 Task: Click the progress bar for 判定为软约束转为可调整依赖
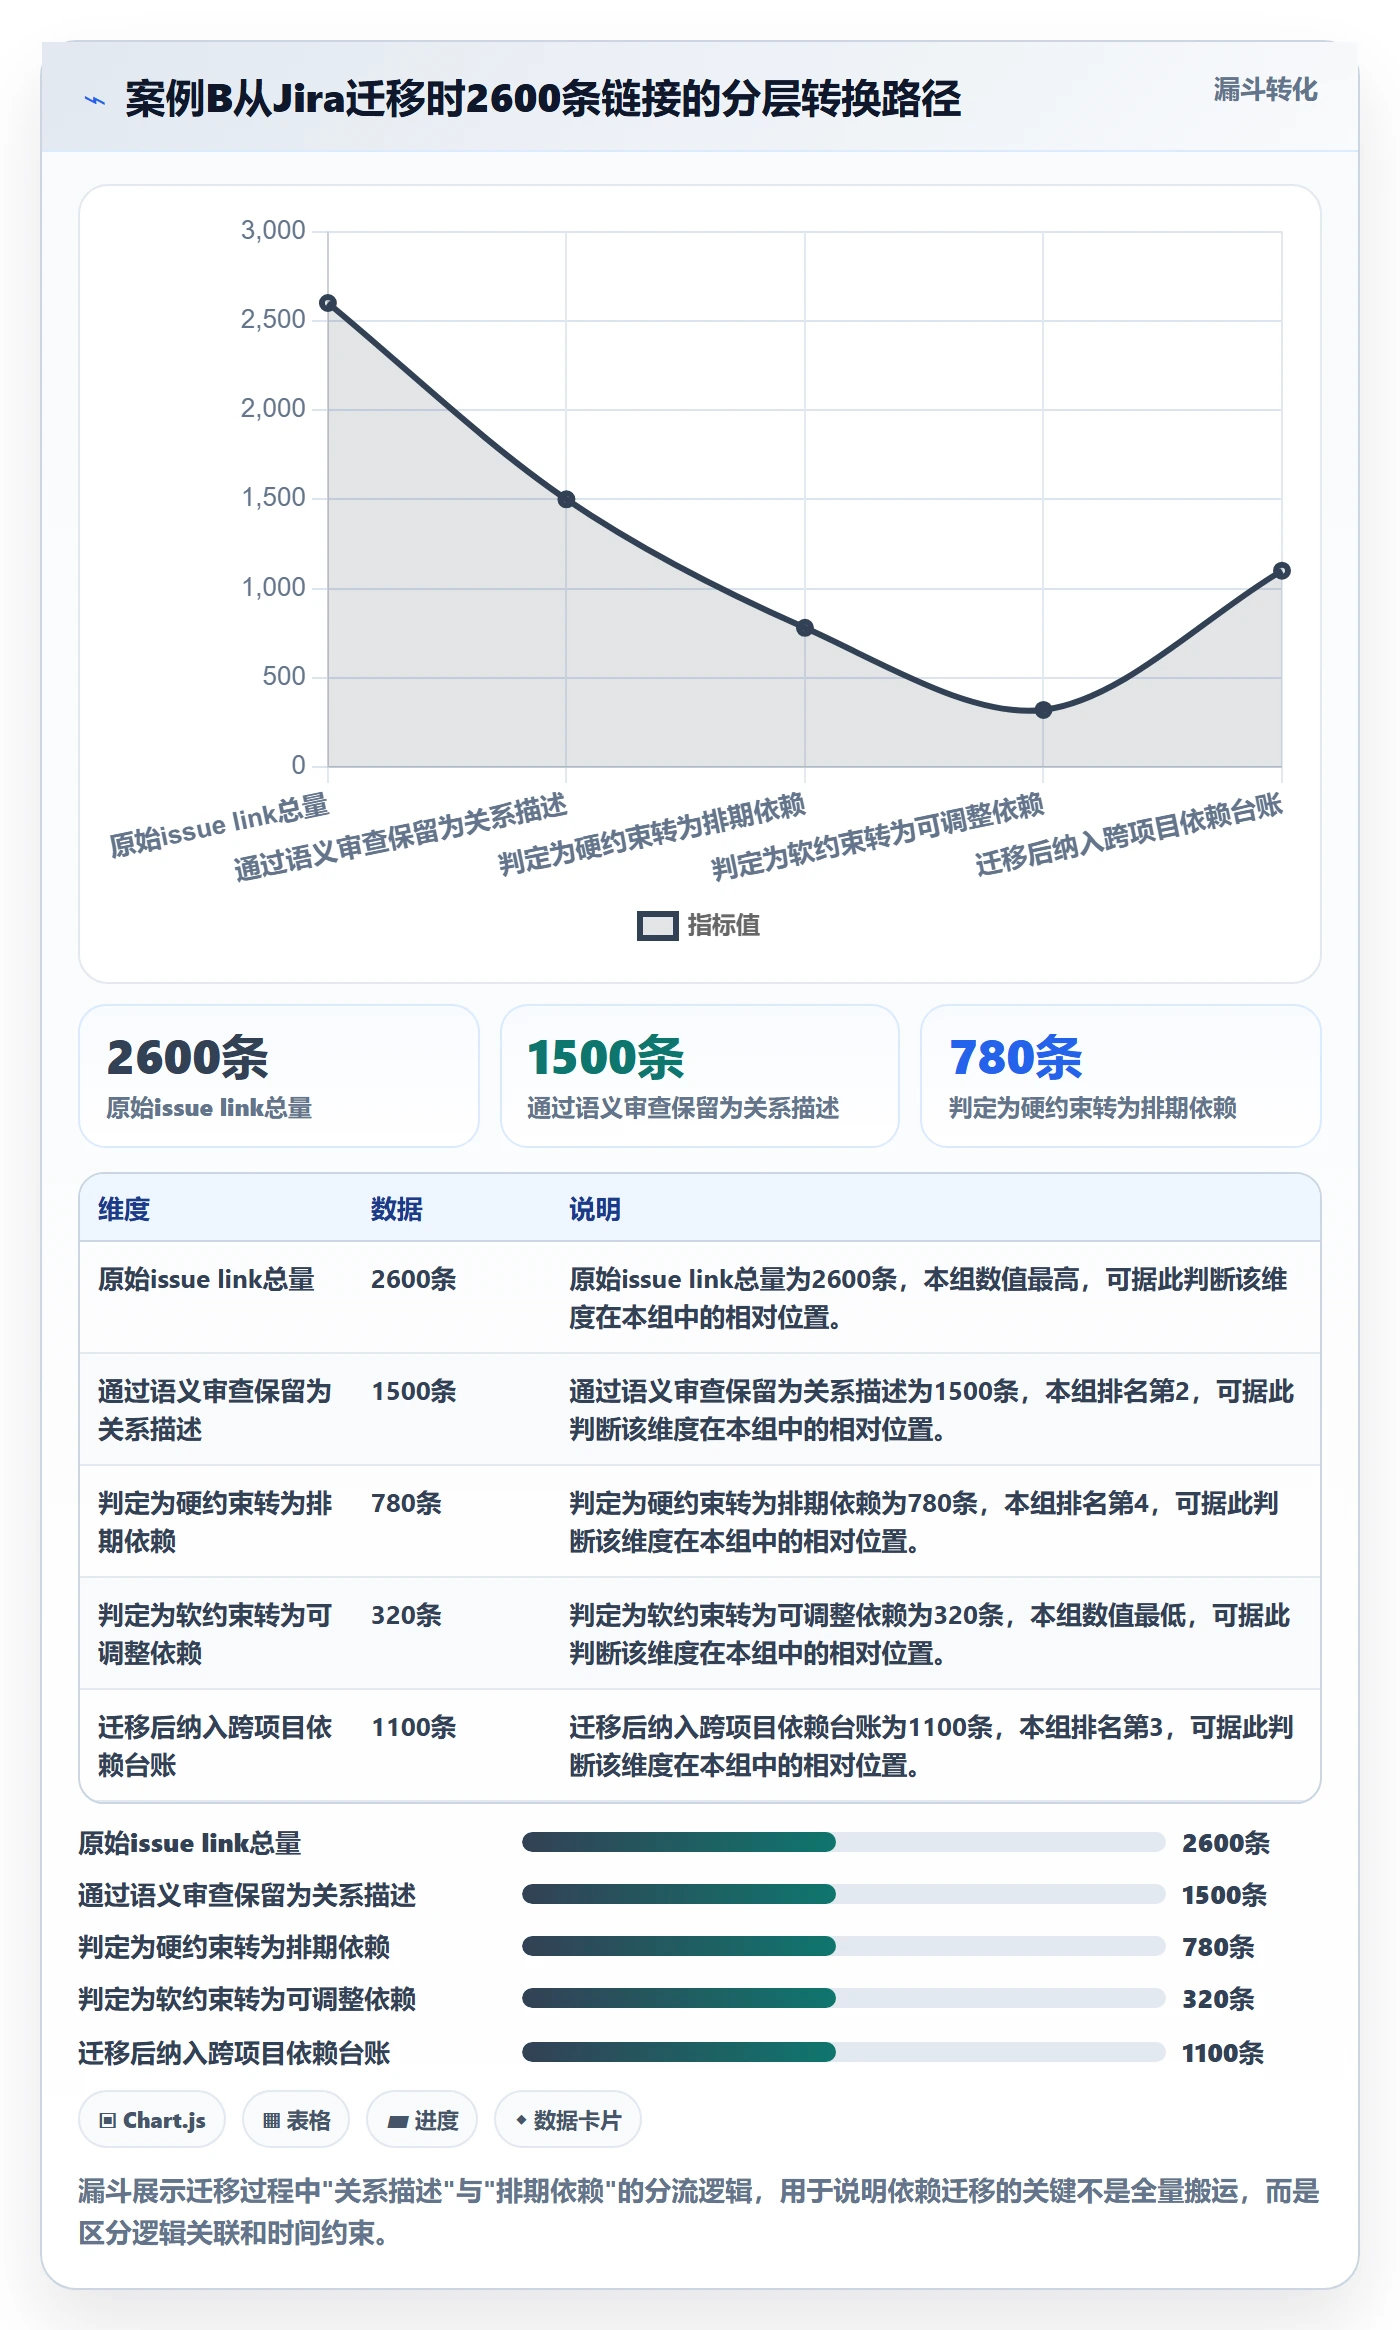tap(843, 1998)
